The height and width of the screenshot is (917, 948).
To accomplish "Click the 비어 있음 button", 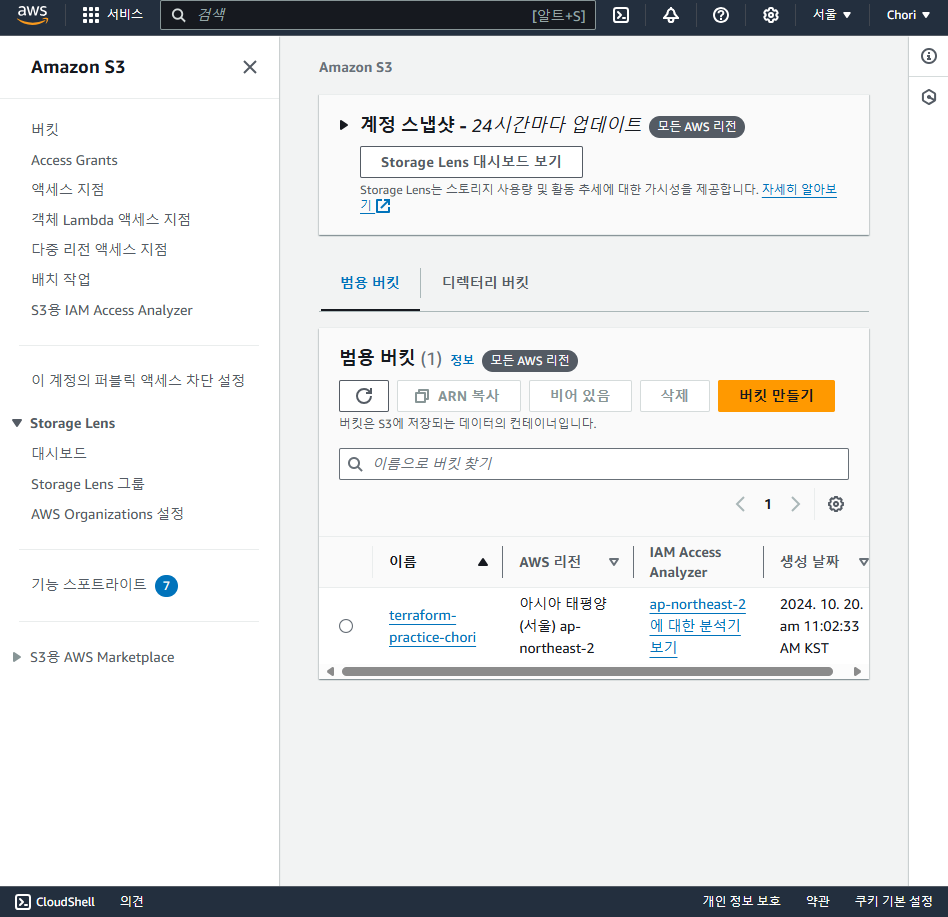I will pyautogui.click(x=580, y=396).
